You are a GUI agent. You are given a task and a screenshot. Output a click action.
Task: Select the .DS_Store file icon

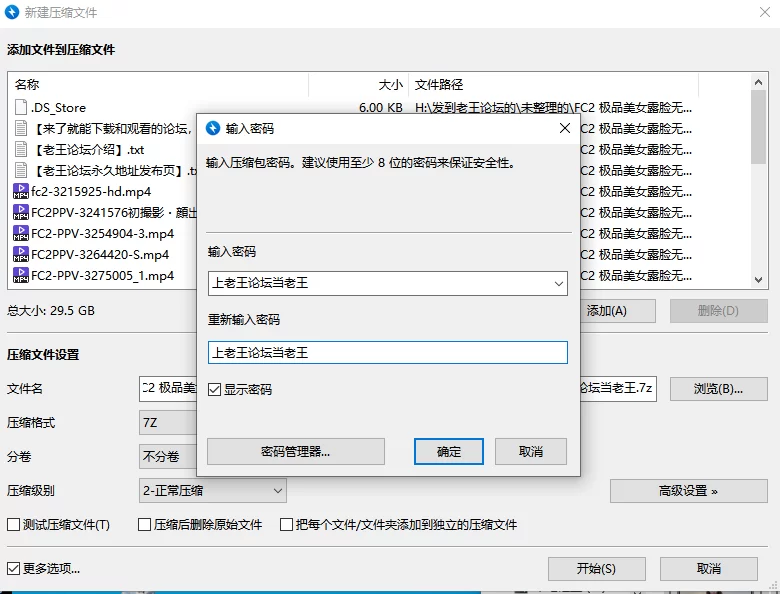tap(21, 107)
